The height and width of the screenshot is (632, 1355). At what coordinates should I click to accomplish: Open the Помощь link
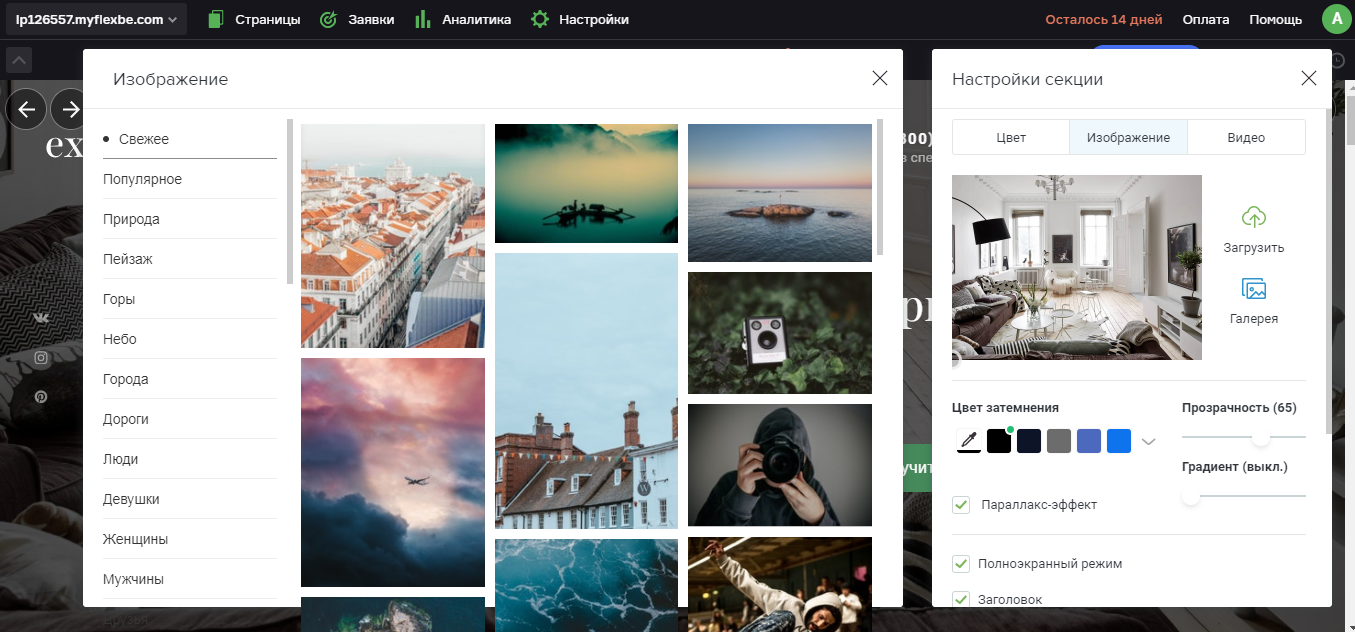1275,19
